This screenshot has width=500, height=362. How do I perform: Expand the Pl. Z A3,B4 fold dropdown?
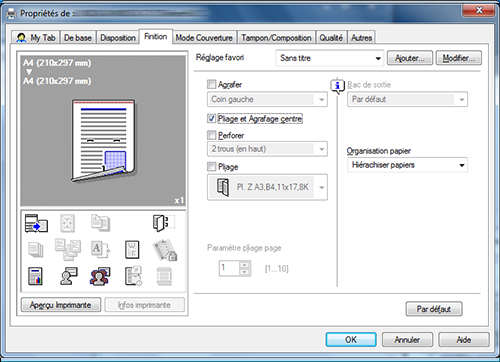[267, 187]
